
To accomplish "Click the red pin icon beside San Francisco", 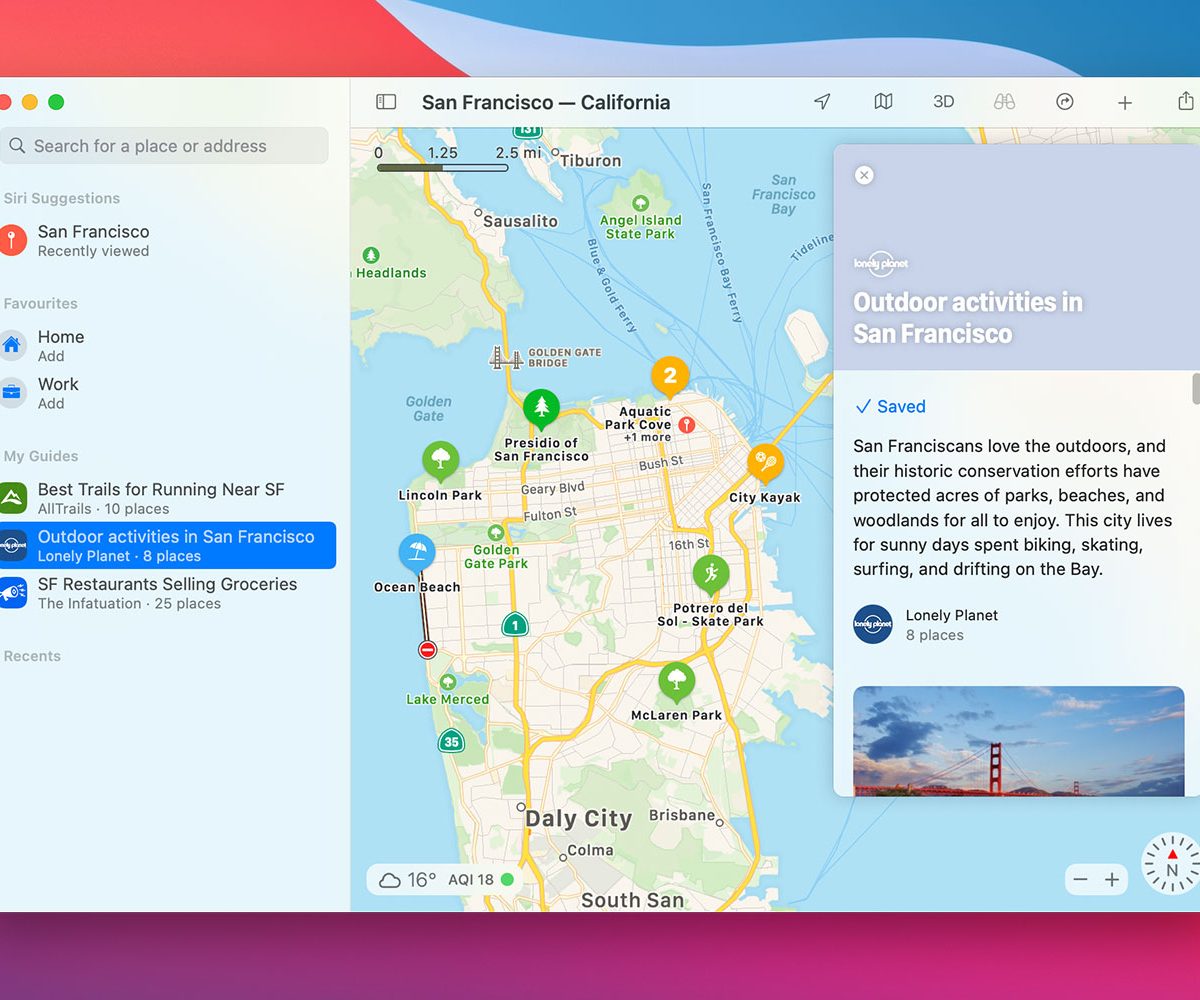I will 12,240.
